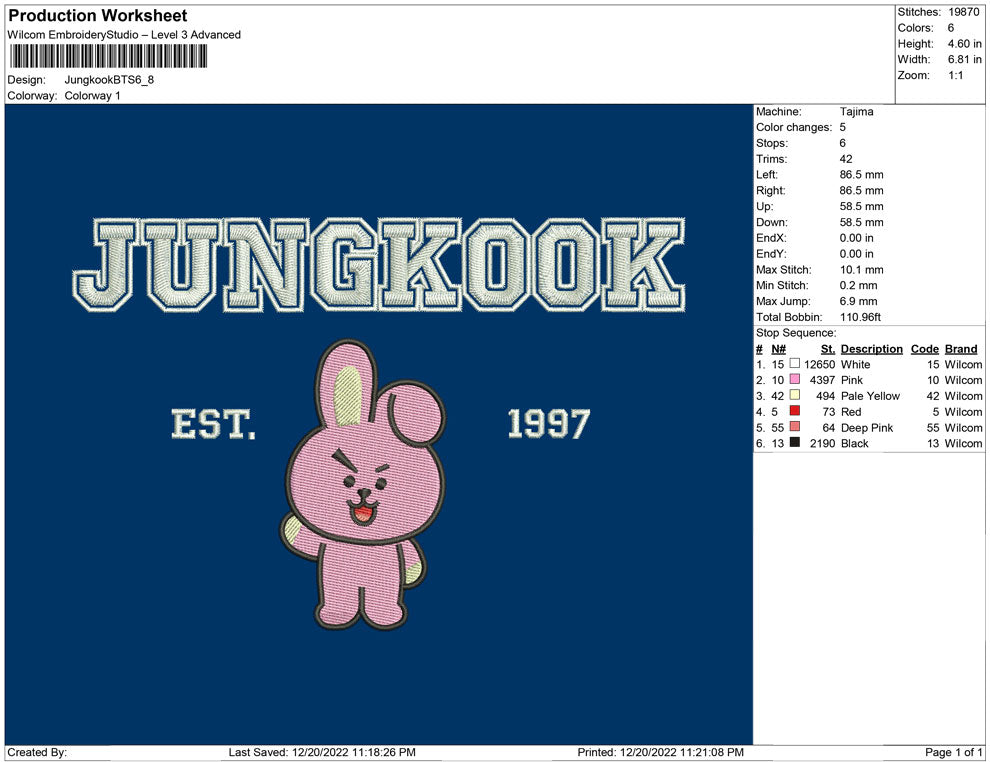Click the height value '4.60 in'
Viewport: 990px width, 762px height.
[964, 44]
